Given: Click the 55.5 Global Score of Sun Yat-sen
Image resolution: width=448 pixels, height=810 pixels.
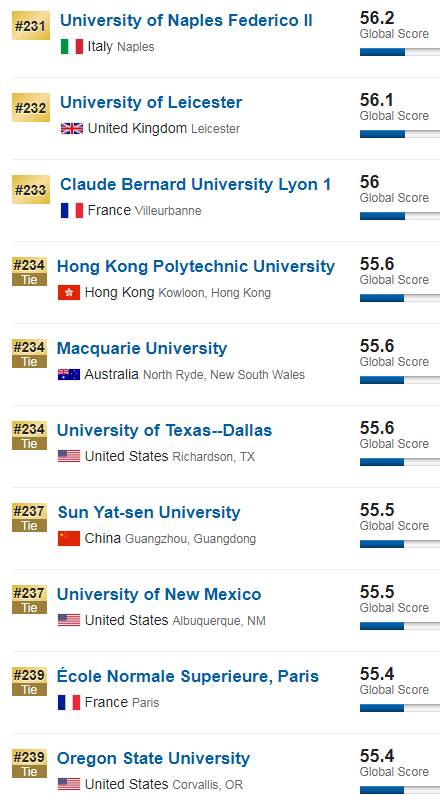Looking at the screenshot, I should 394,517.
